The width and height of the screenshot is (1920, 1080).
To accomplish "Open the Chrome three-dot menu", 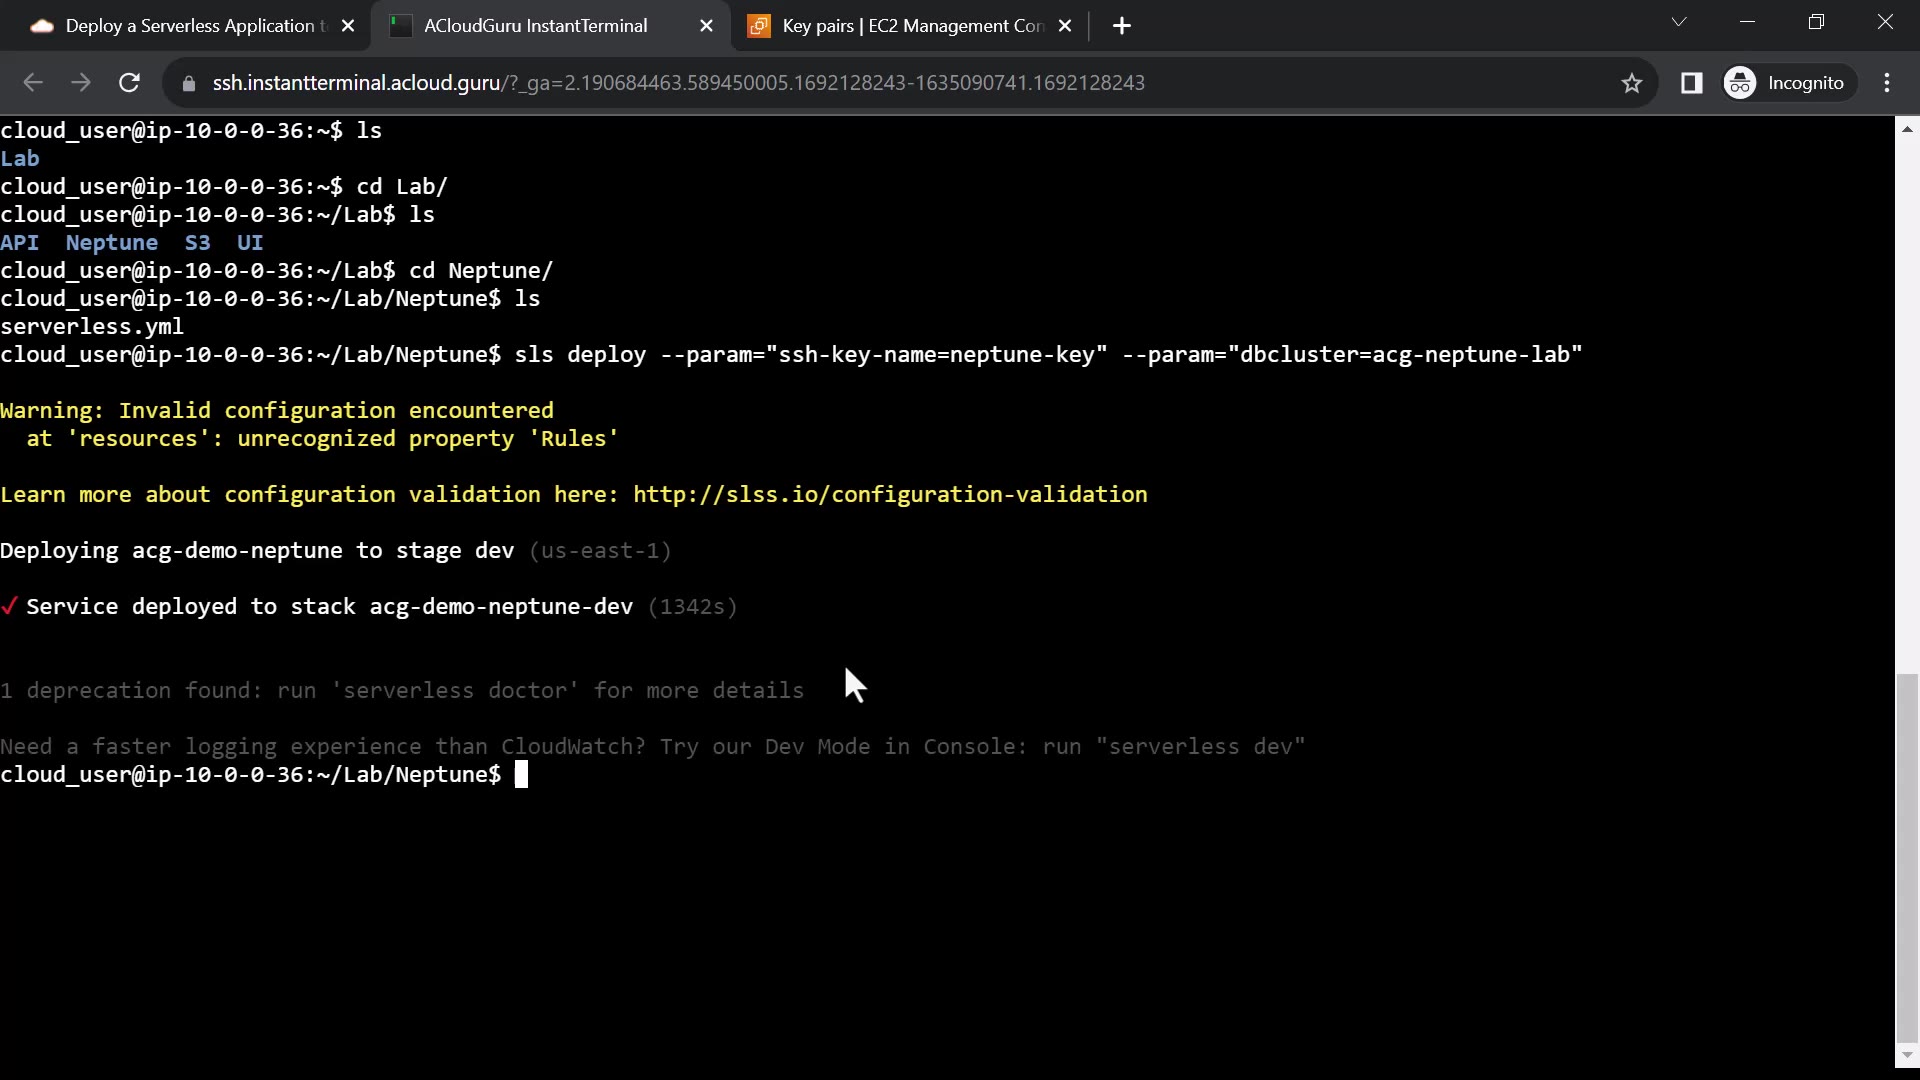I will coord(1887,83).
